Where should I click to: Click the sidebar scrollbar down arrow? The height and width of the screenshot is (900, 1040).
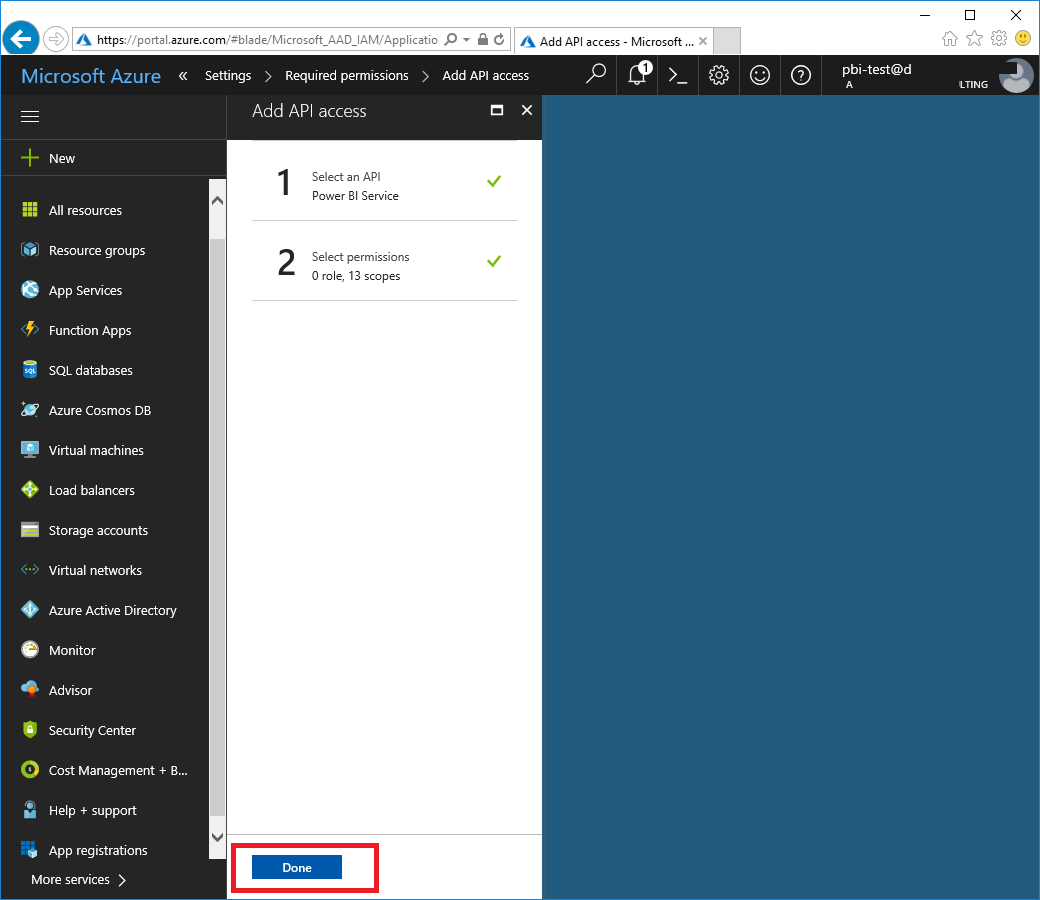217,837
